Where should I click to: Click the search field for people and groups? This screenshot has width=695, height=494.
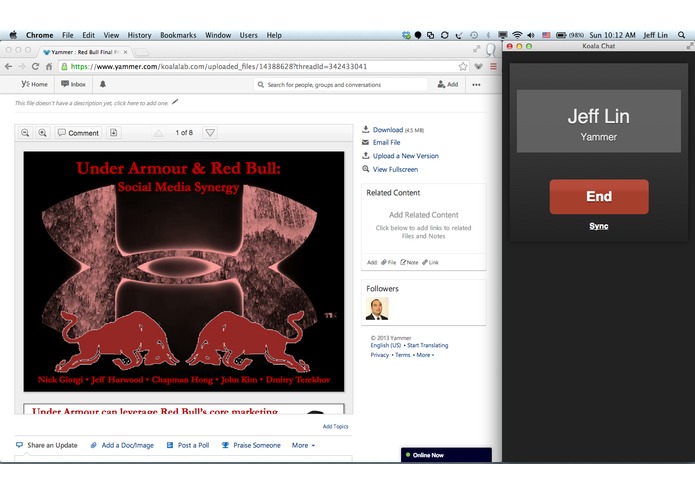point(340,85)
